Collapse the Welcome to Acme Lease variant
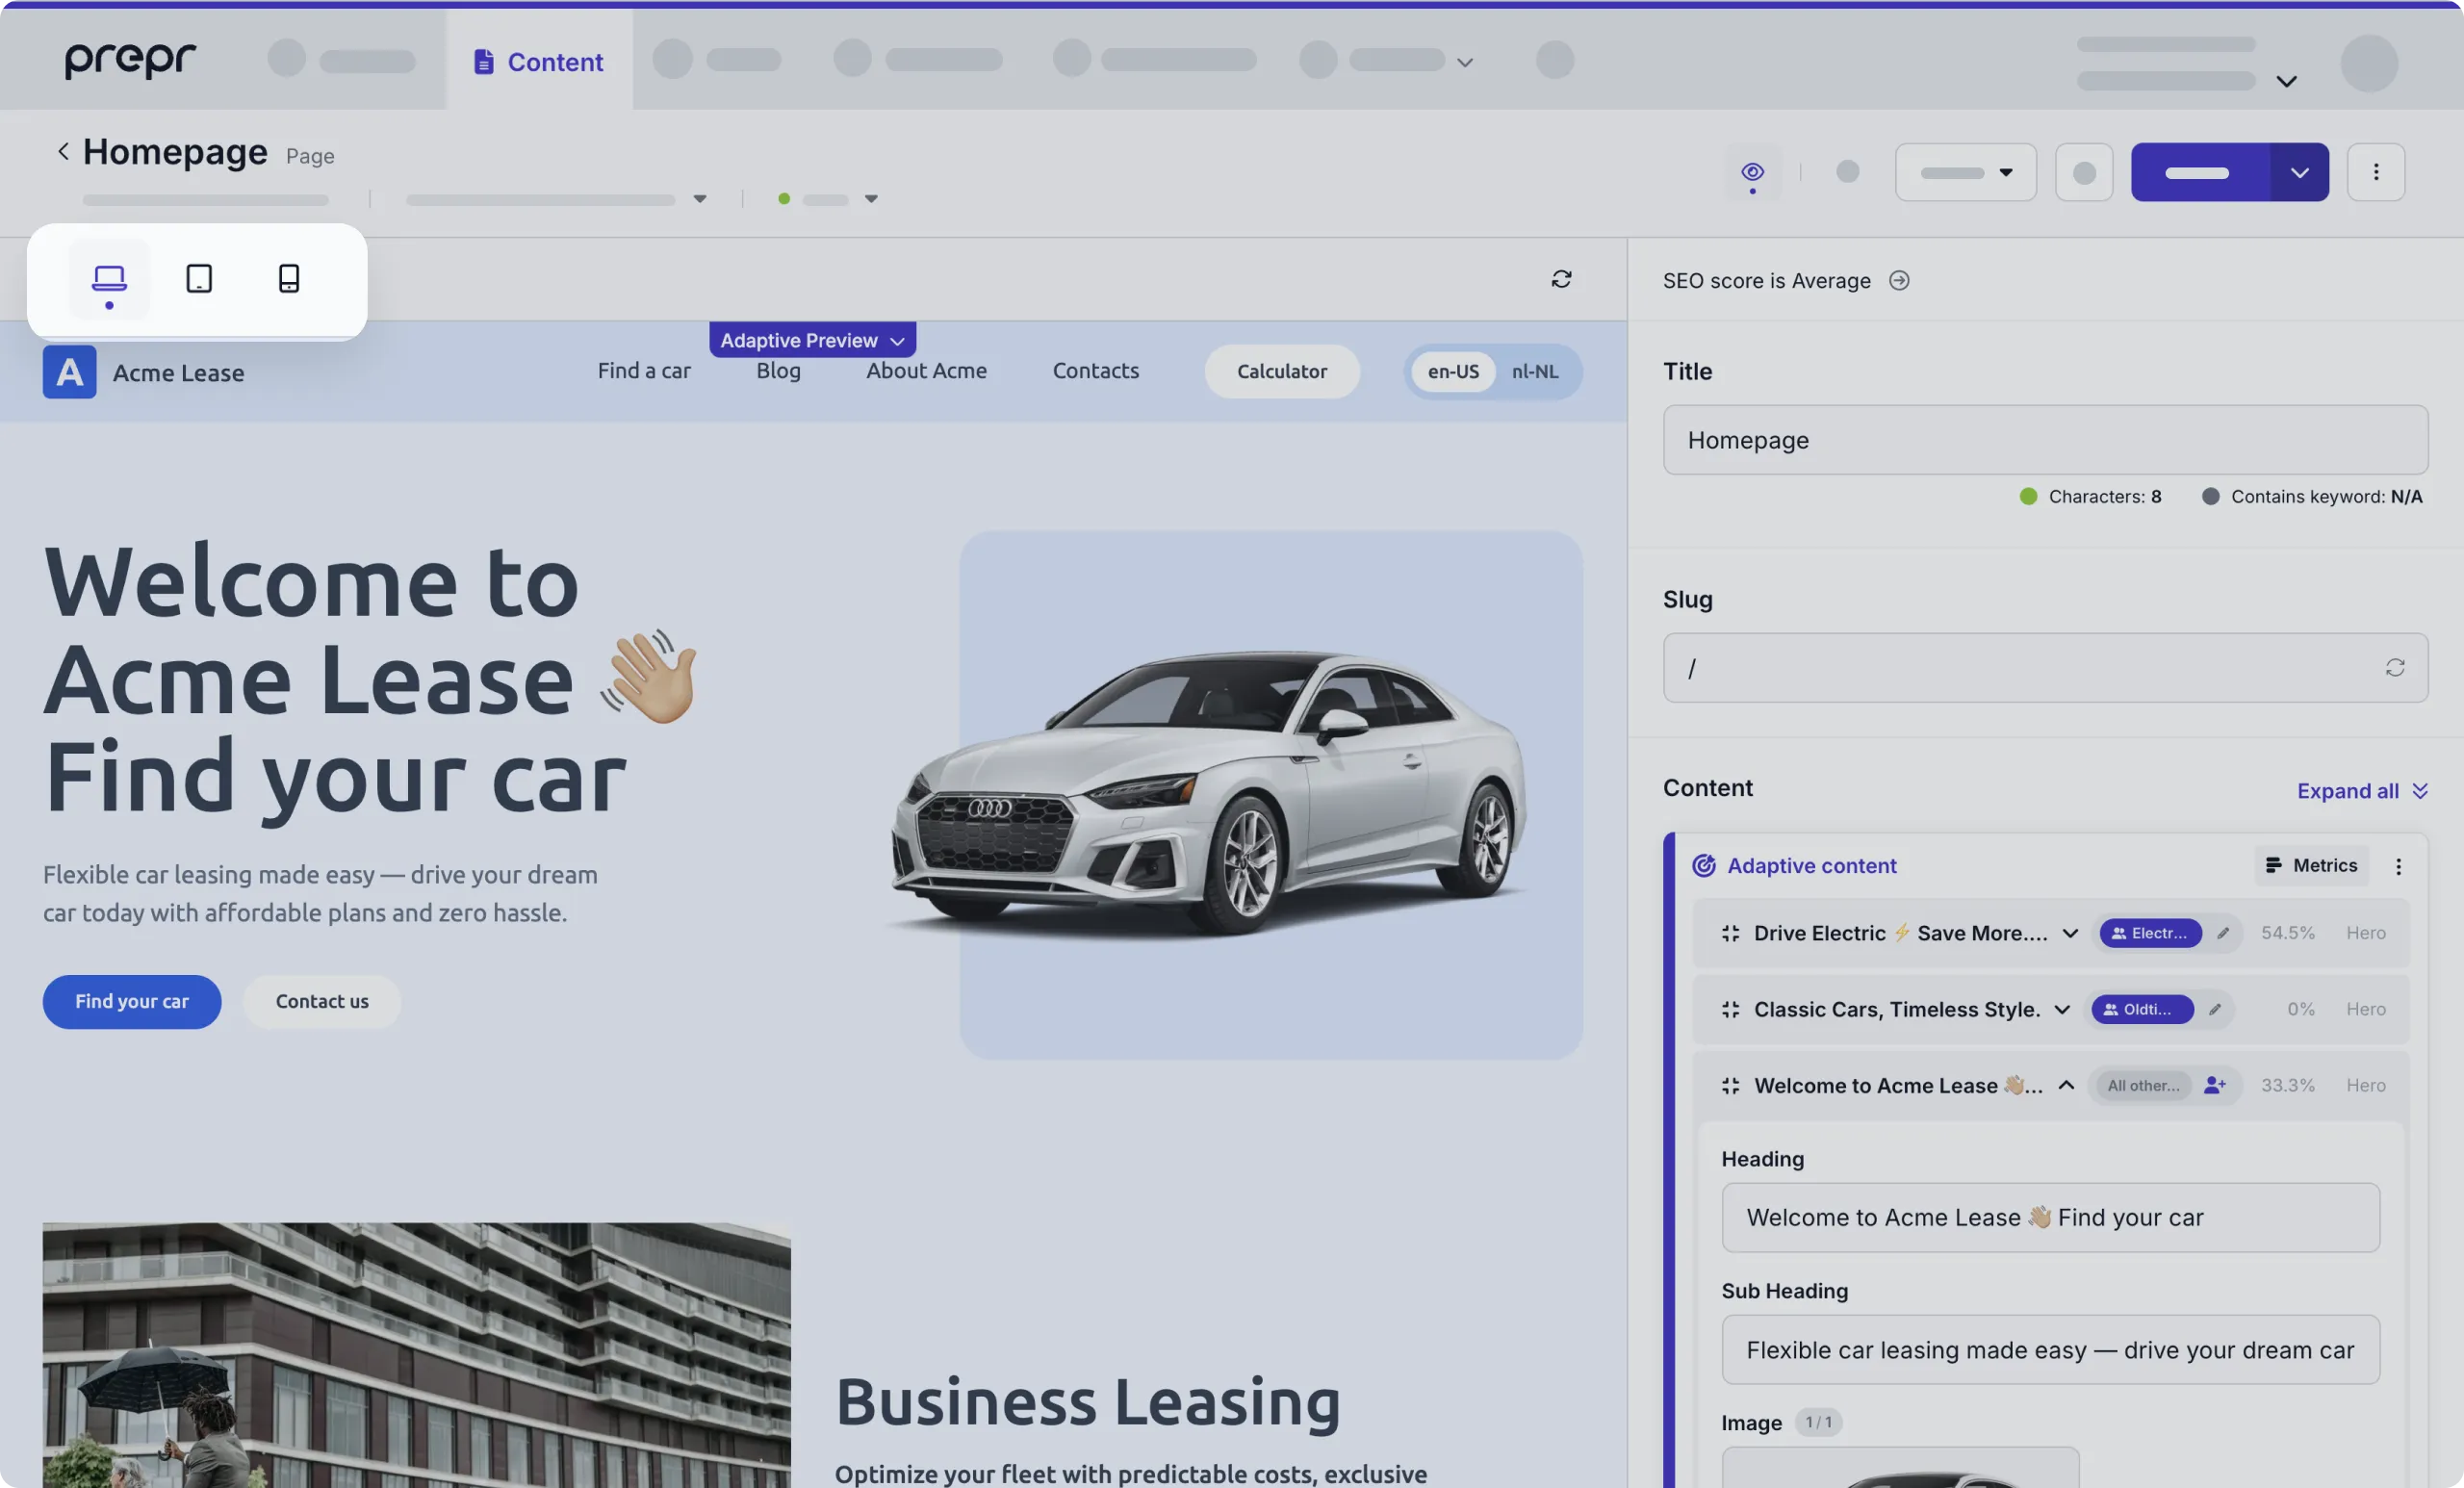 (2066, 1086)
